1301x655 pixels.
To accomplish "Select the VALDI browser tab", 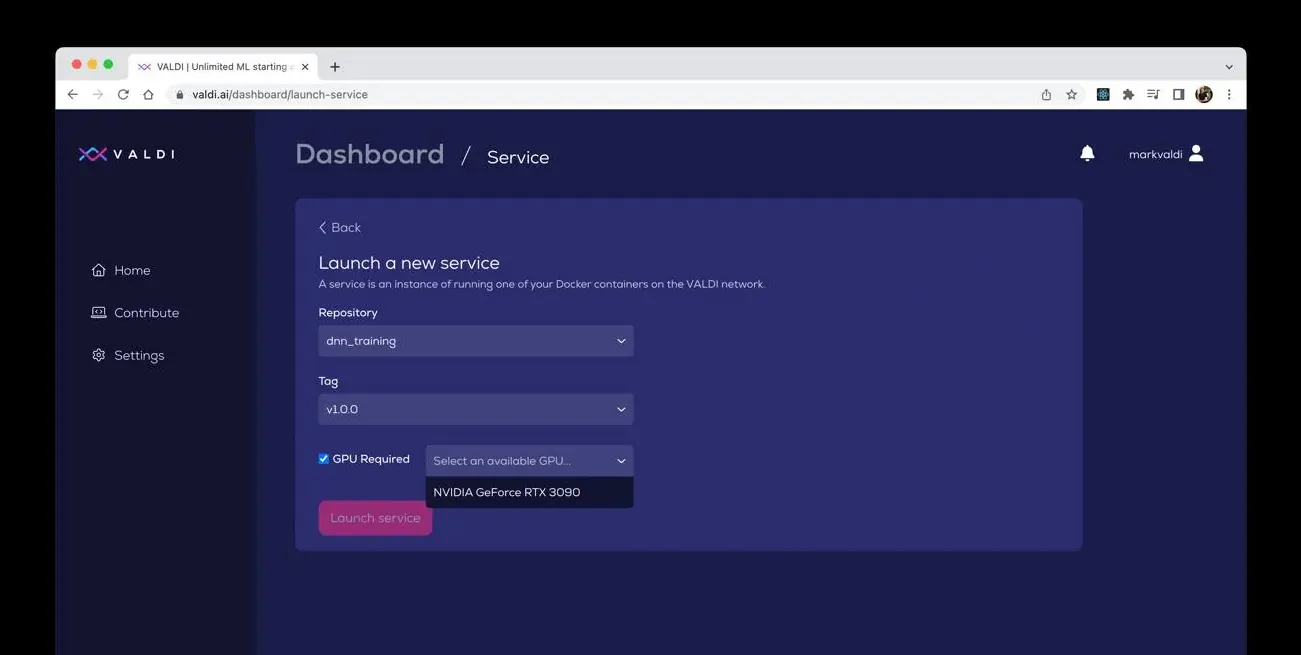I will pyautogui.click(x=224, y=67).
